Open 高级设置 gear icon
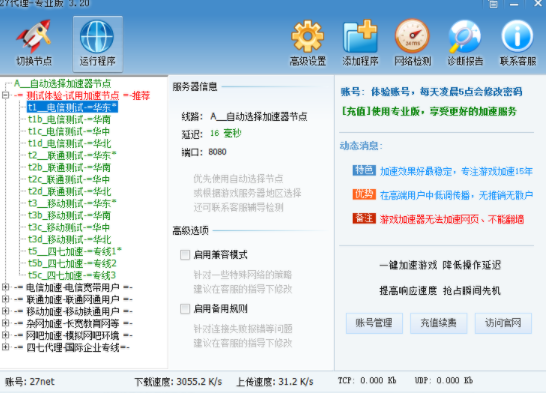 [x=307, y=37]
